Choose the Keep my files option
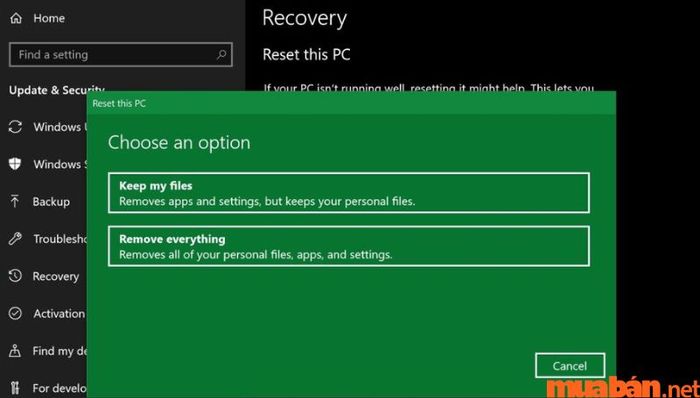Viewport: 700px width, 398px height. click(x=349, y=193)
